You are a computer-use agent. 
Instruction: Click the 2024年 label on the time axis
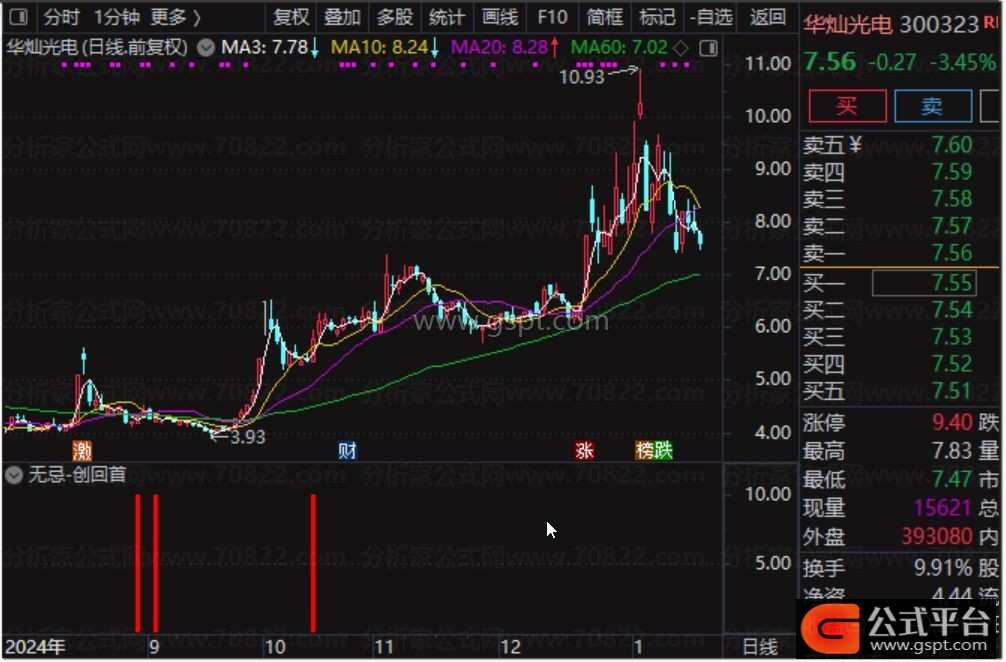(35, 647)
